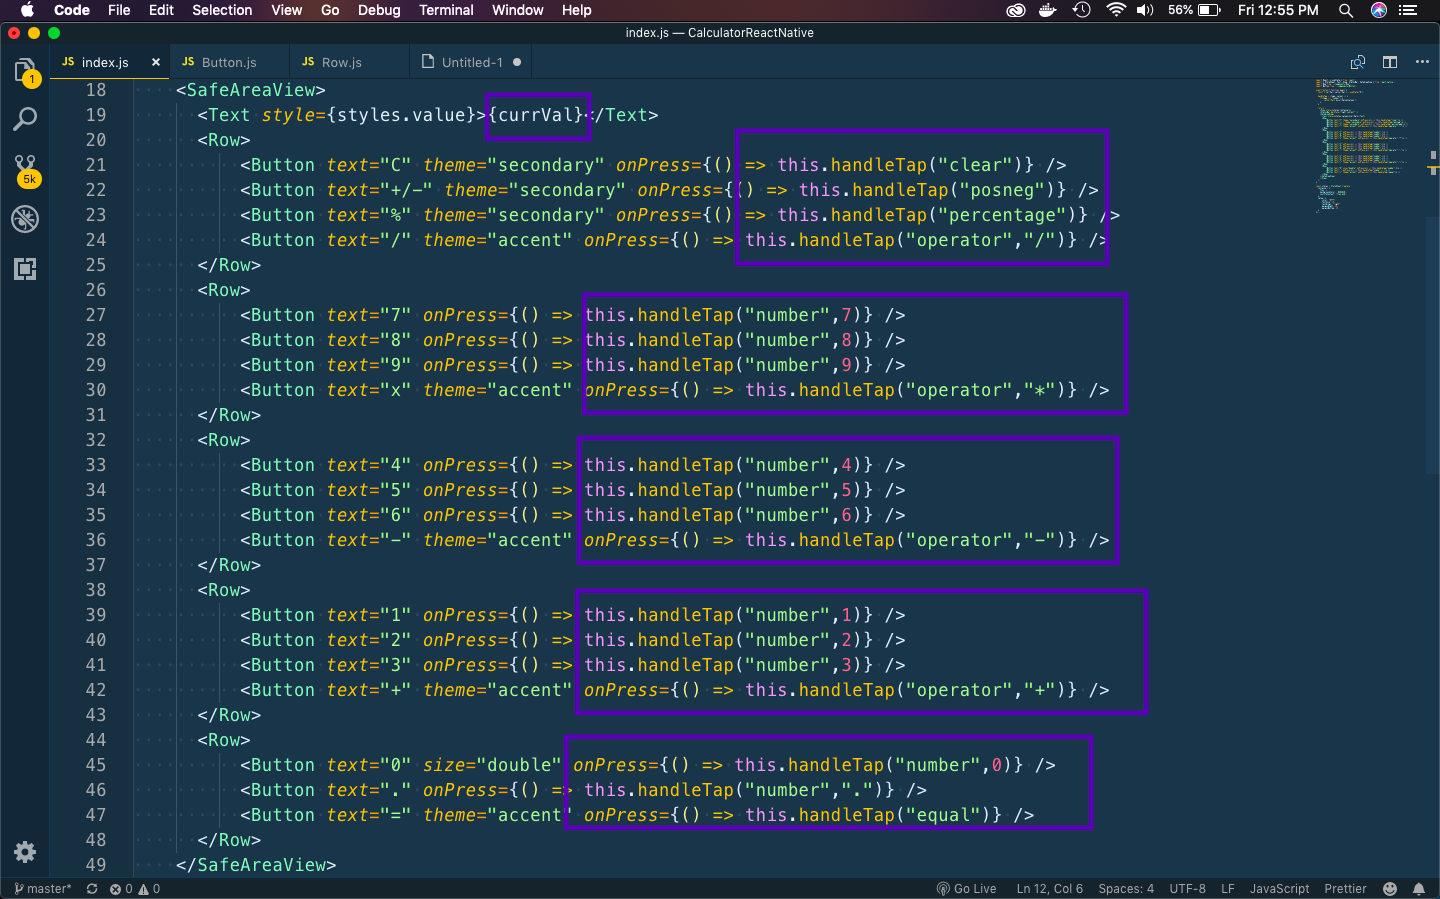Split the editor to the right
Image resolution: width=1440 pixels, height=899 pixels.
click(1390, 62)
